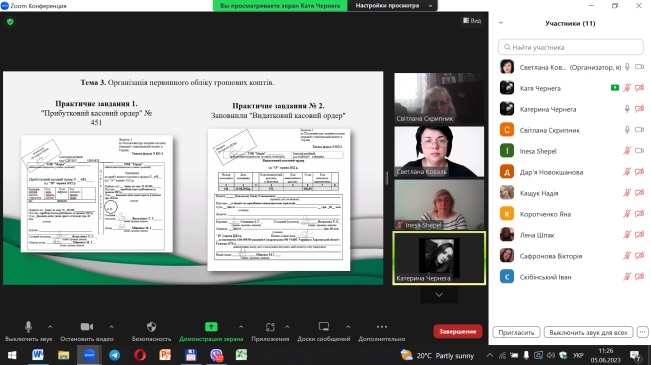Screen dimensions: 651x365
Task: Open Telegram from the taskbar
Action: pyautogui.click(x=114, y=355)
